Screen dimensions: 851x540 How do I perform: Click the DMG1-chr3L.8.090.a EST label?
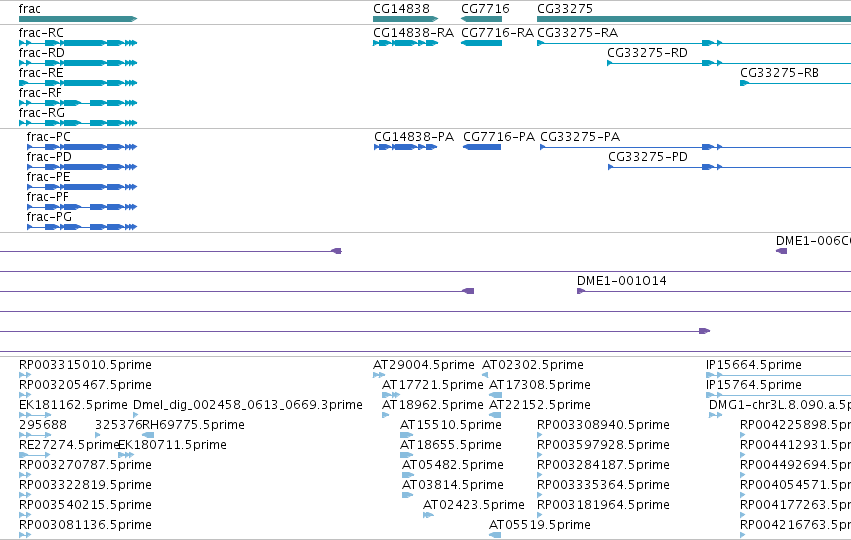[780, 405]
